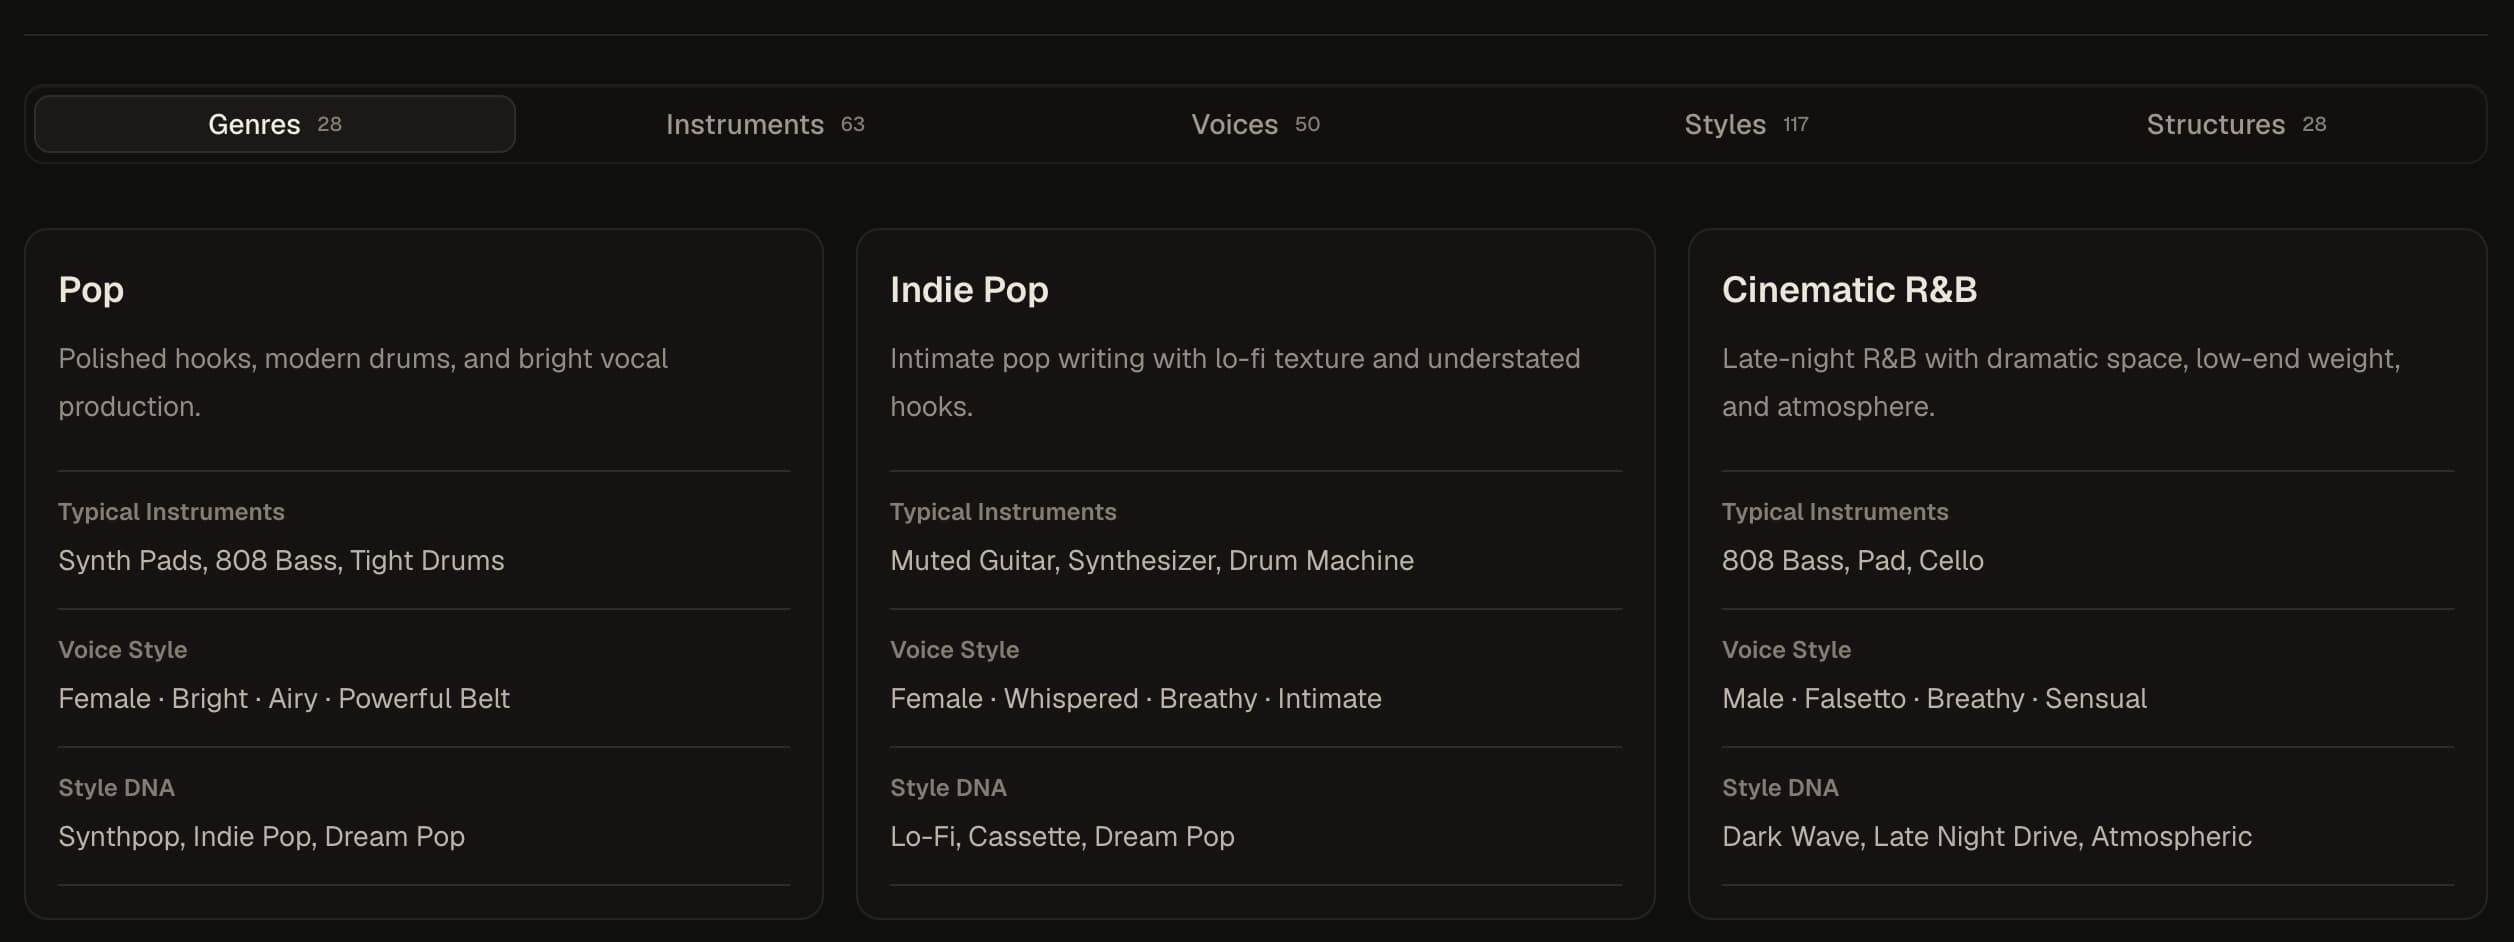Viewport: 2514px width, 942px height.
Task: Select the Genres tab
Action: [x=275, y=124]
